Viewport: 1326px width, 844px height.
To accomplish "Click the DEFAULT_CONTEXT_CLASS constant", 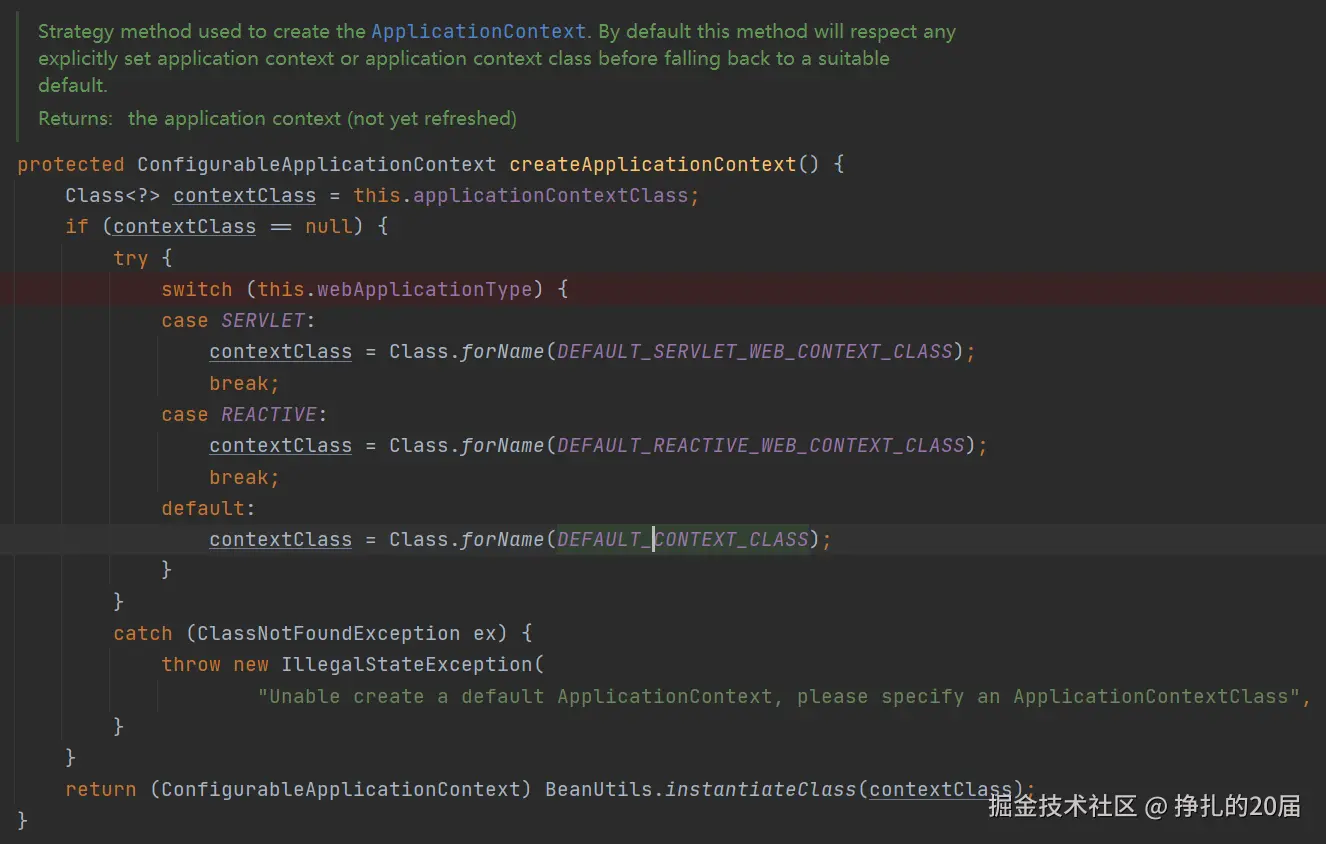I will (x=683, y=540).
